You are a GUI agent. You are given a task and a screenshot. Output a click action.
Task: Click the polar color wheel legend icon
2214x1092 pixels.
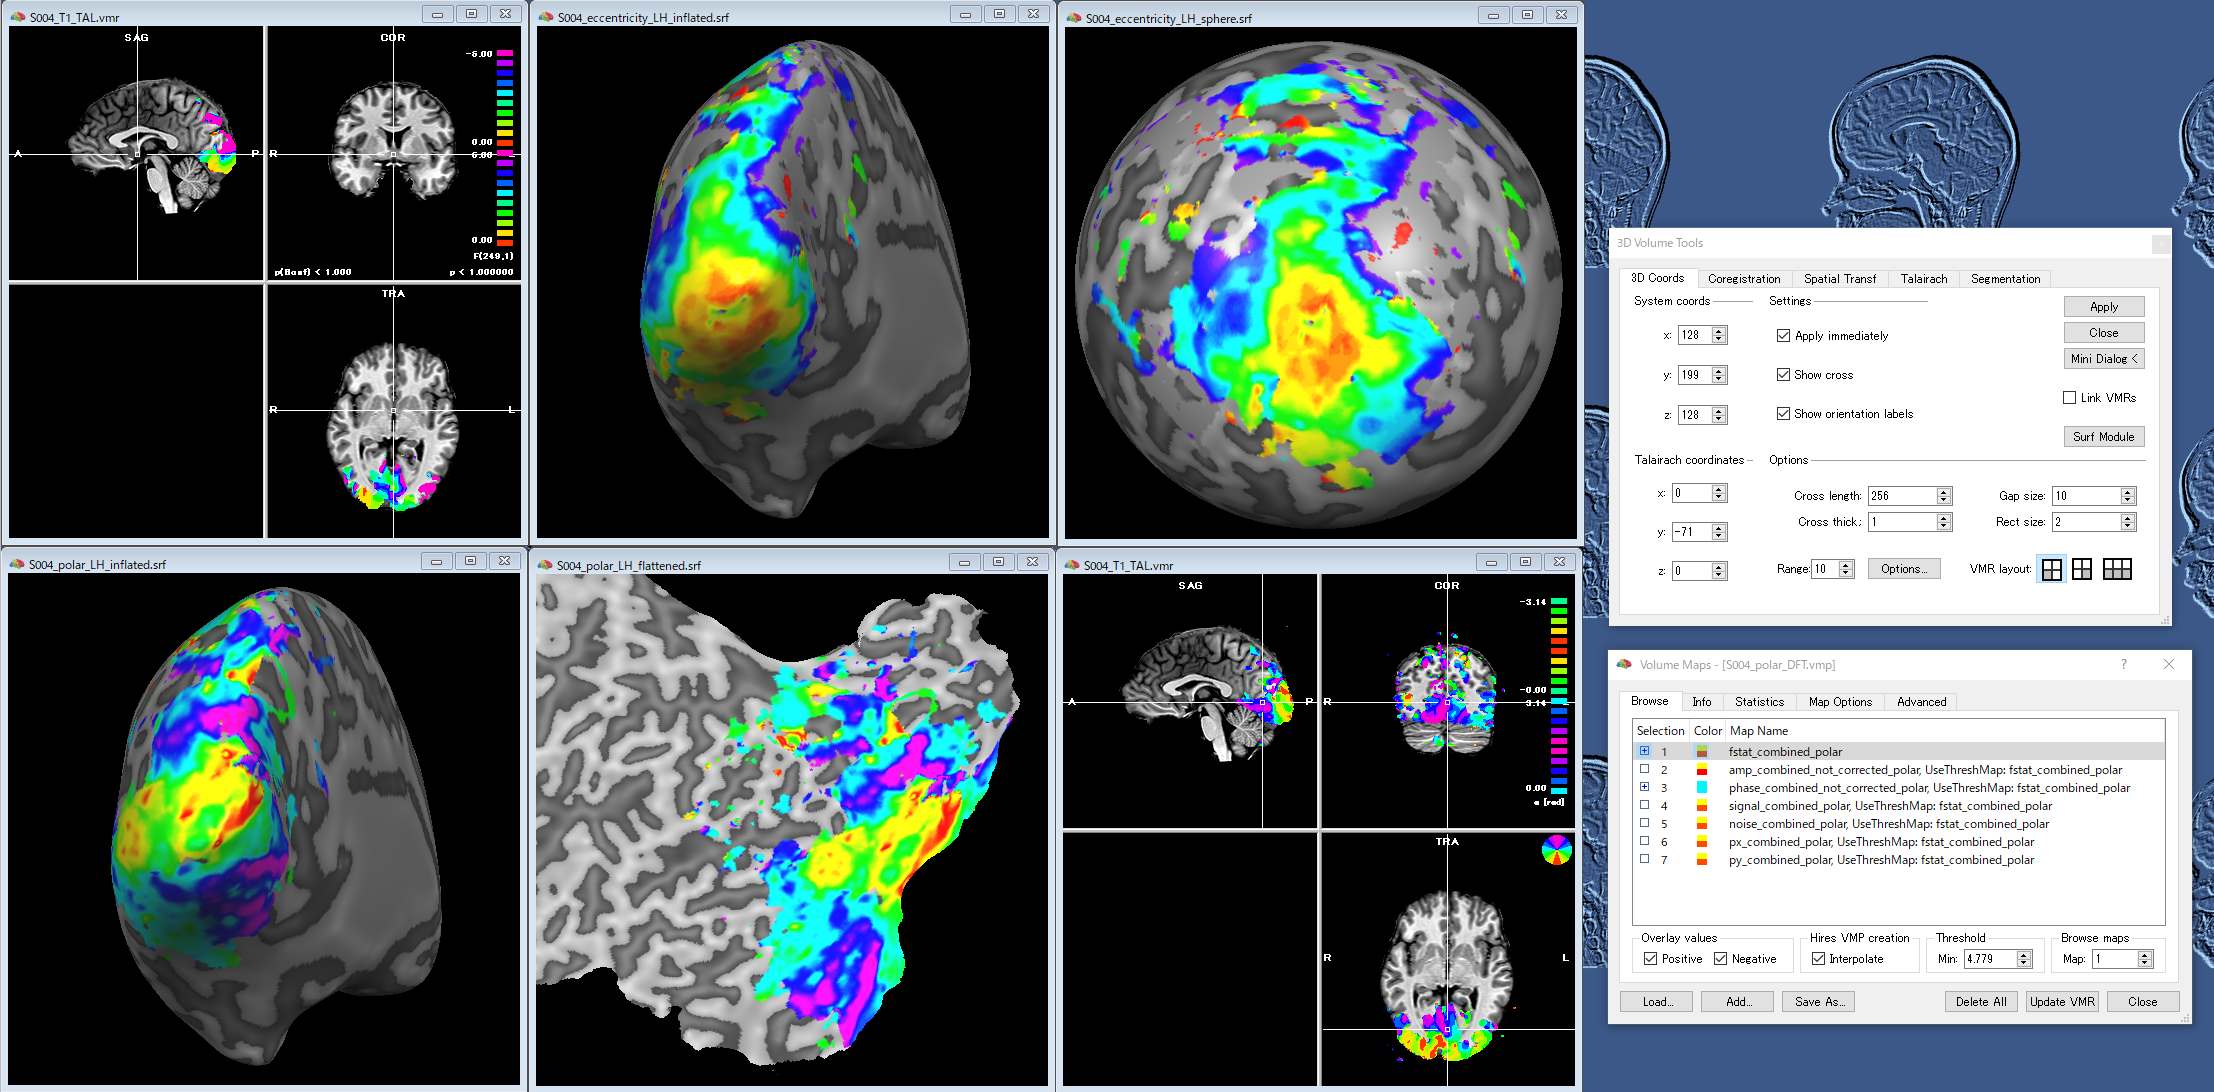click(x=1556, y=850)
